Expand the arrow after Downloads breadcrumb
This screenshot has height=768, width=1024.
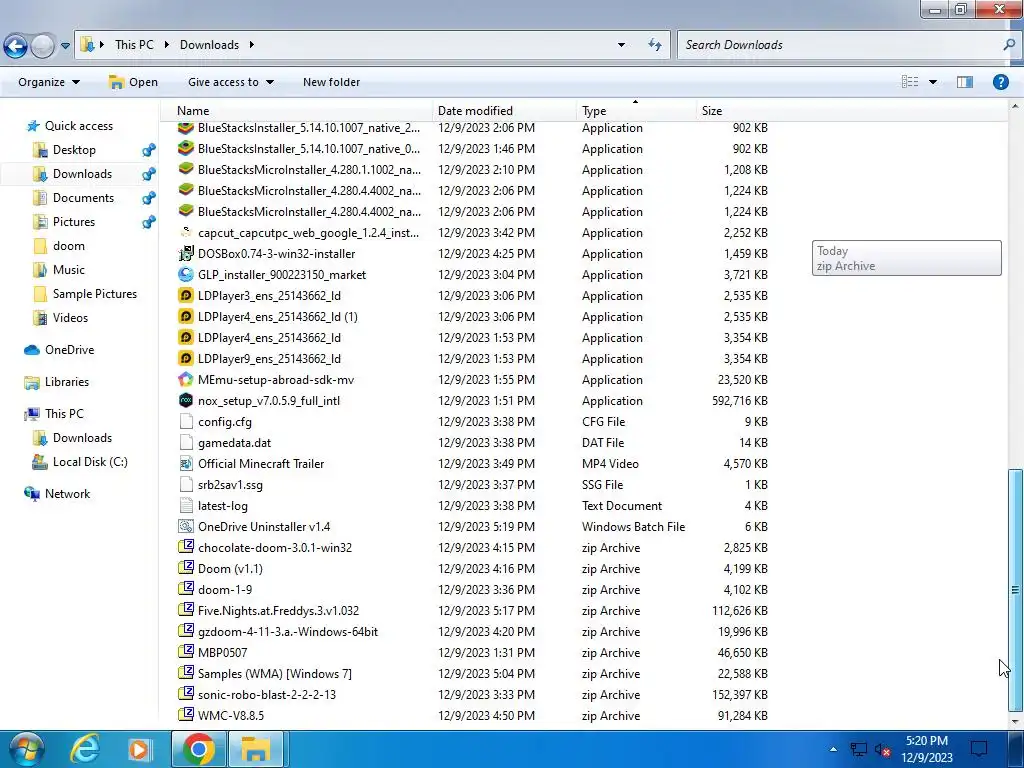(x=251, y=45)
